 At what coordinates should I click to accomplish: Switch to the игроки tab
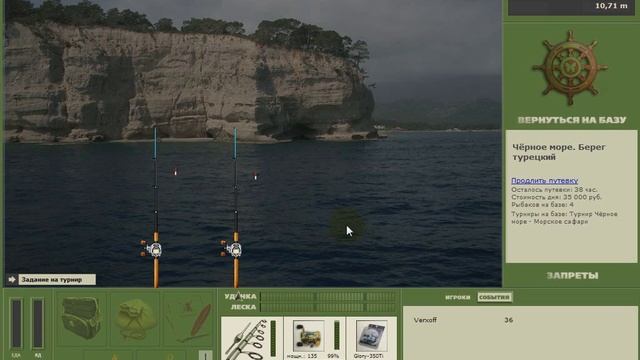[458, 297]
